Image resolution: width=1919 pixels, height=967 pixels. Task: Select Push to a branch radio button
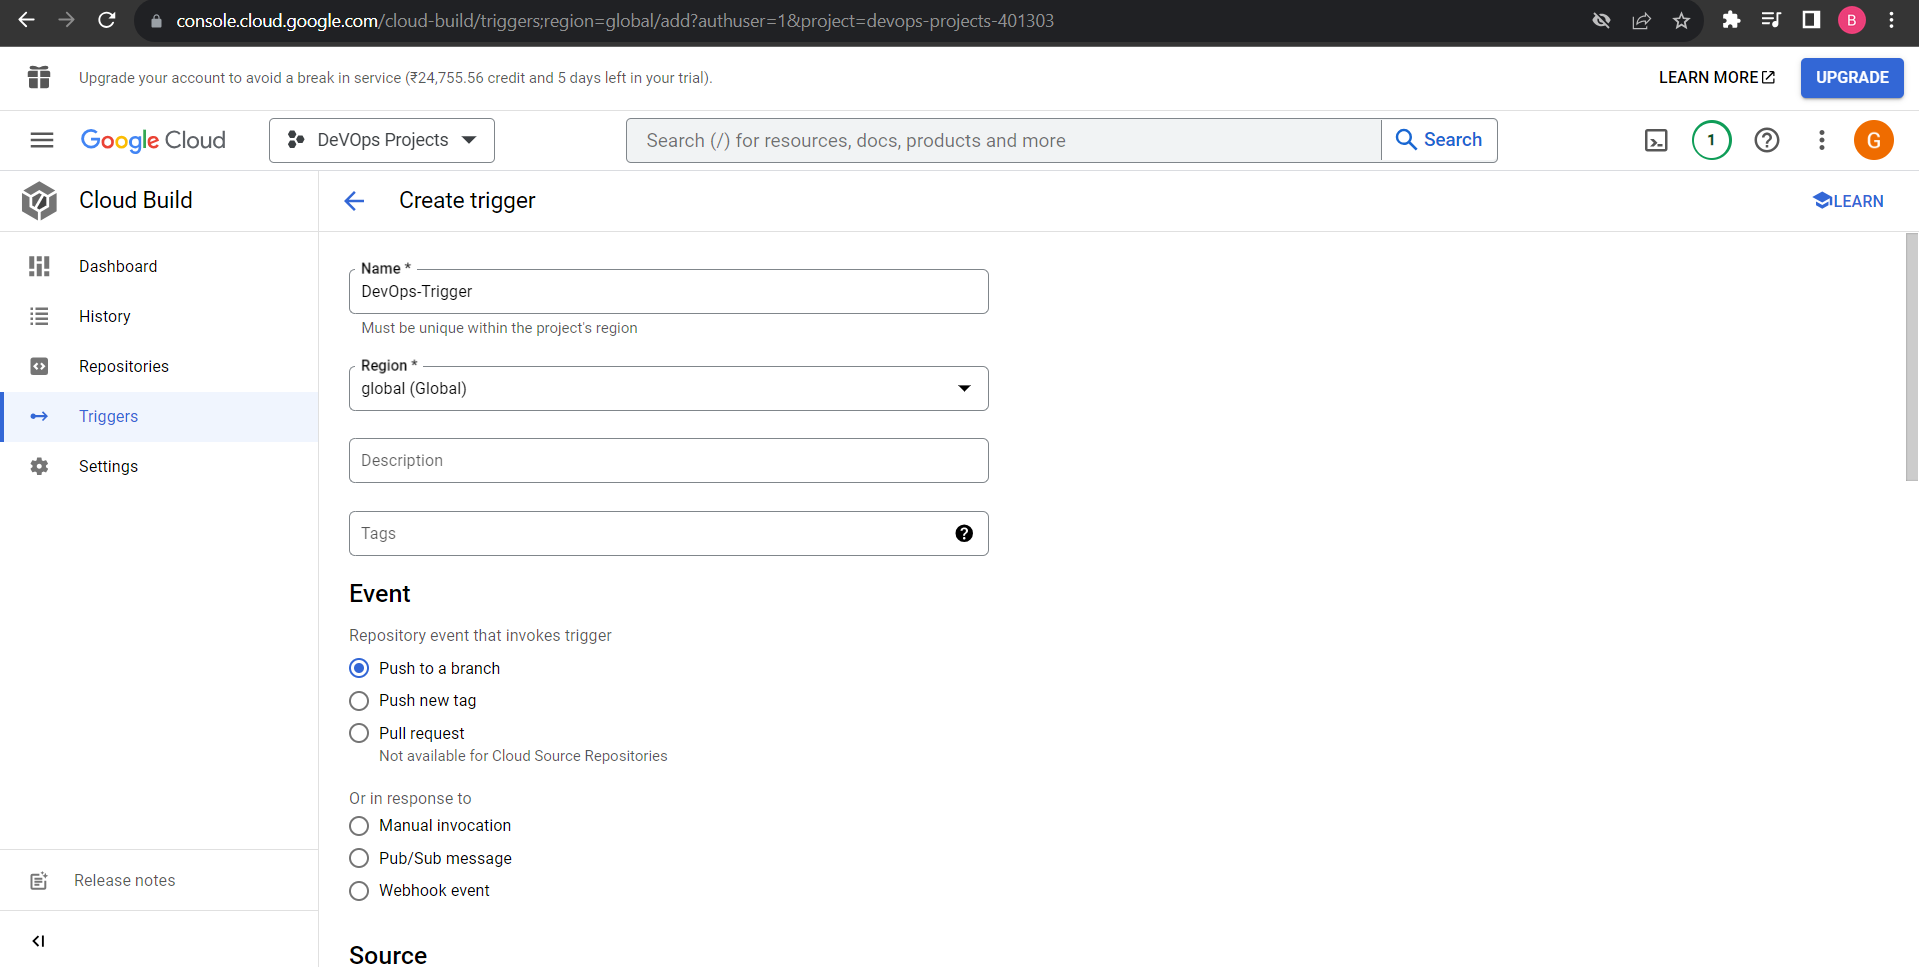coord(359,668)
